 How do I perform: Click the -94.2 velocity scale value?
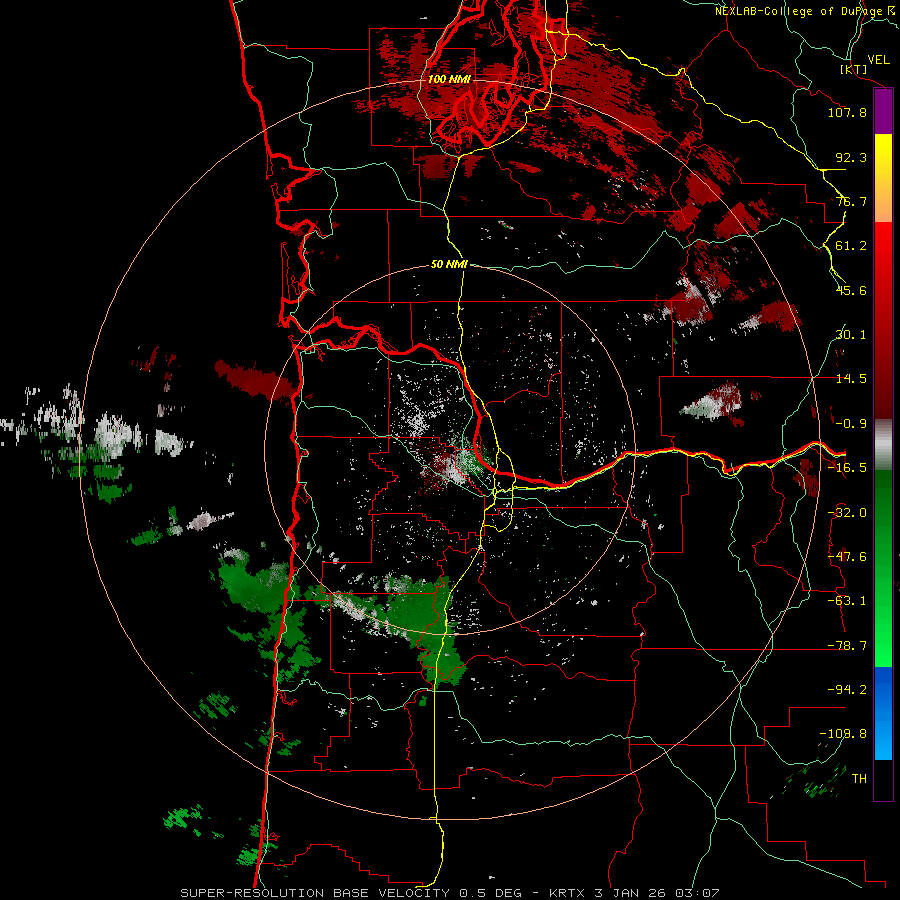(x=847, y=690)
